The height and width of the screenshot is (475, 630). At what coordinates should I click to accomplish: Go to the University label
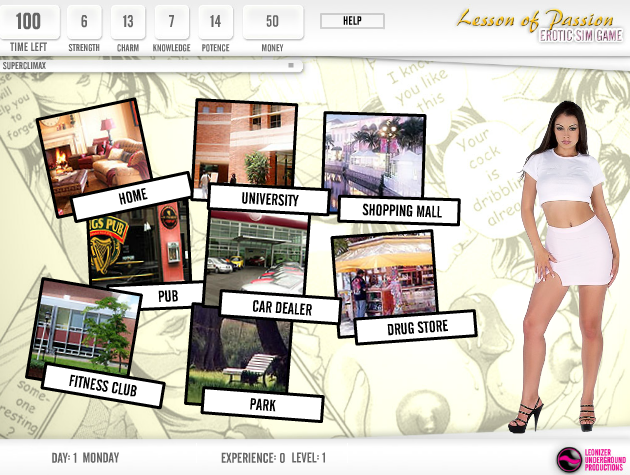tap(269, 199)
